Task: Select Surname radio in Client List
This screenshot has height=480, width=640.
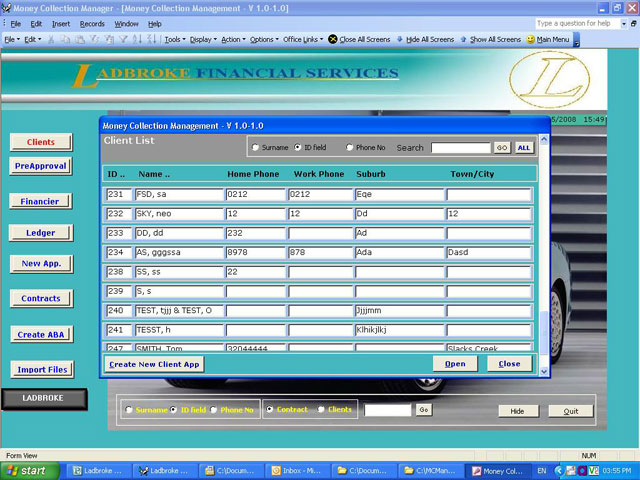Action: [x=256, y=147]
